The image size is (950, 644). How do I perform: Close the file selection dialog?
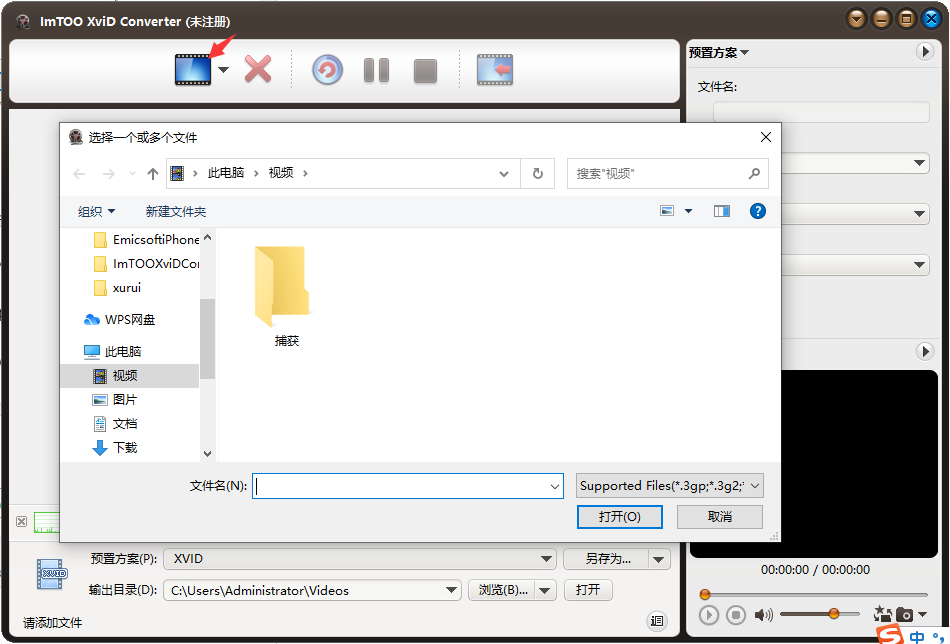click(x=766, y=138)
